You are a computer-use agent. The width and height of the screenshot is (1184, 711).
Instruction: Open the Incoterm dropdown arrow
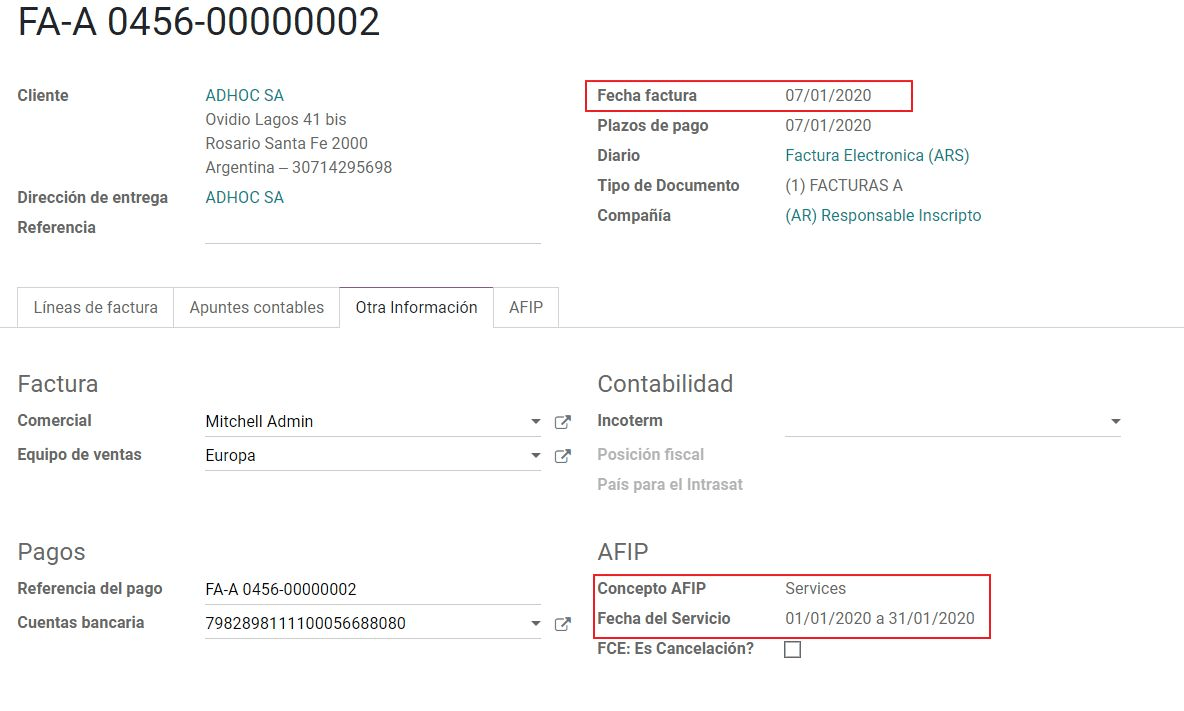click(x=1116, y=422)
